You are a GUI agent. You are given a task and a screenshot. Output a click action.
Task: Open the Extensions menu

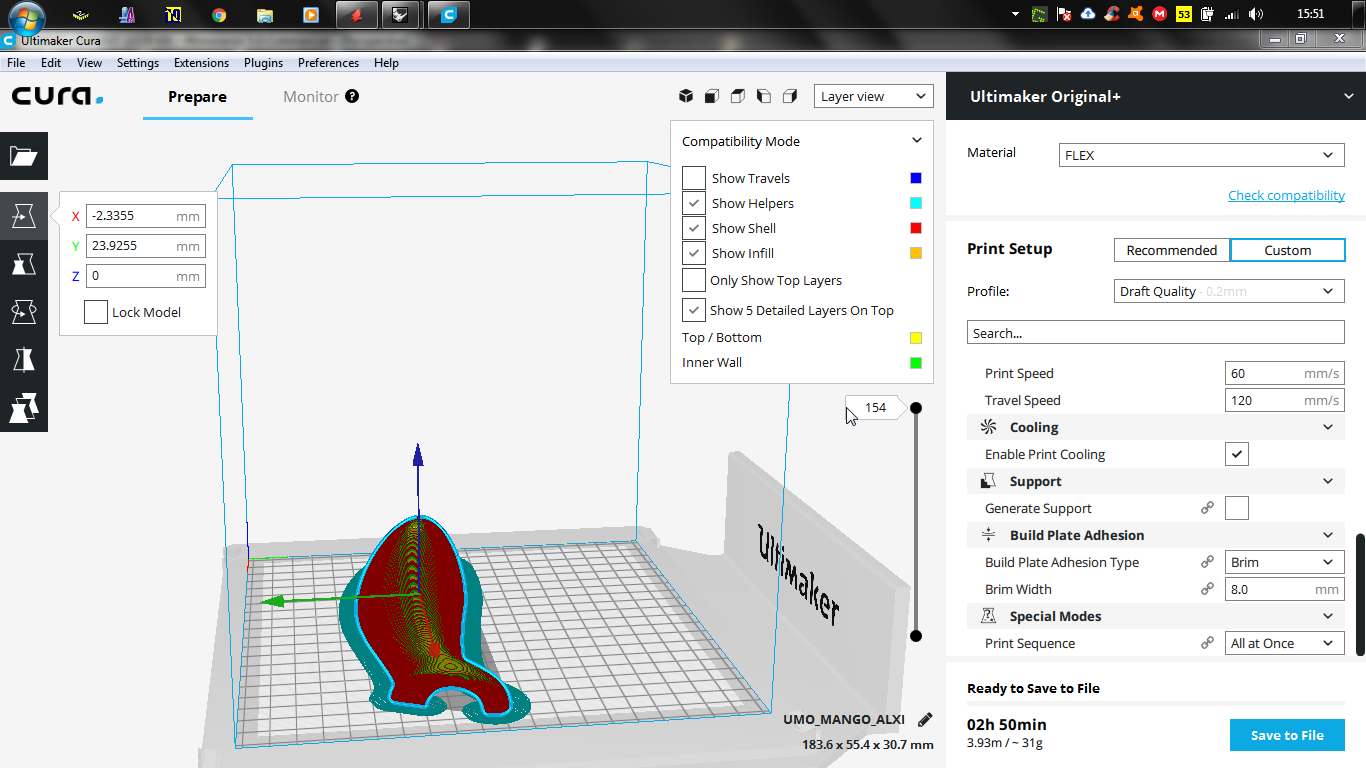[x=201, y=62]
